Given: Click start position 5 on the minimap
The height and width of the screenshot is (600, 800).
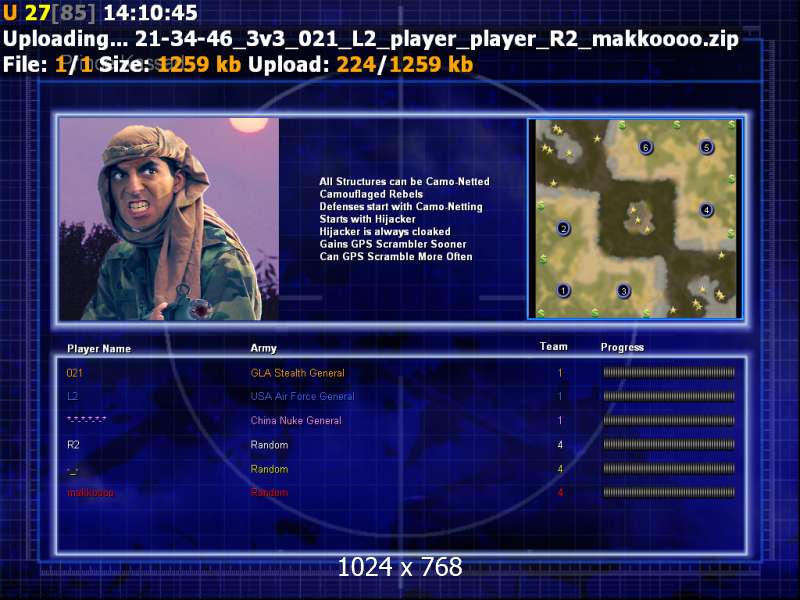Looking at the screenshot, I should tap(706, 147).
